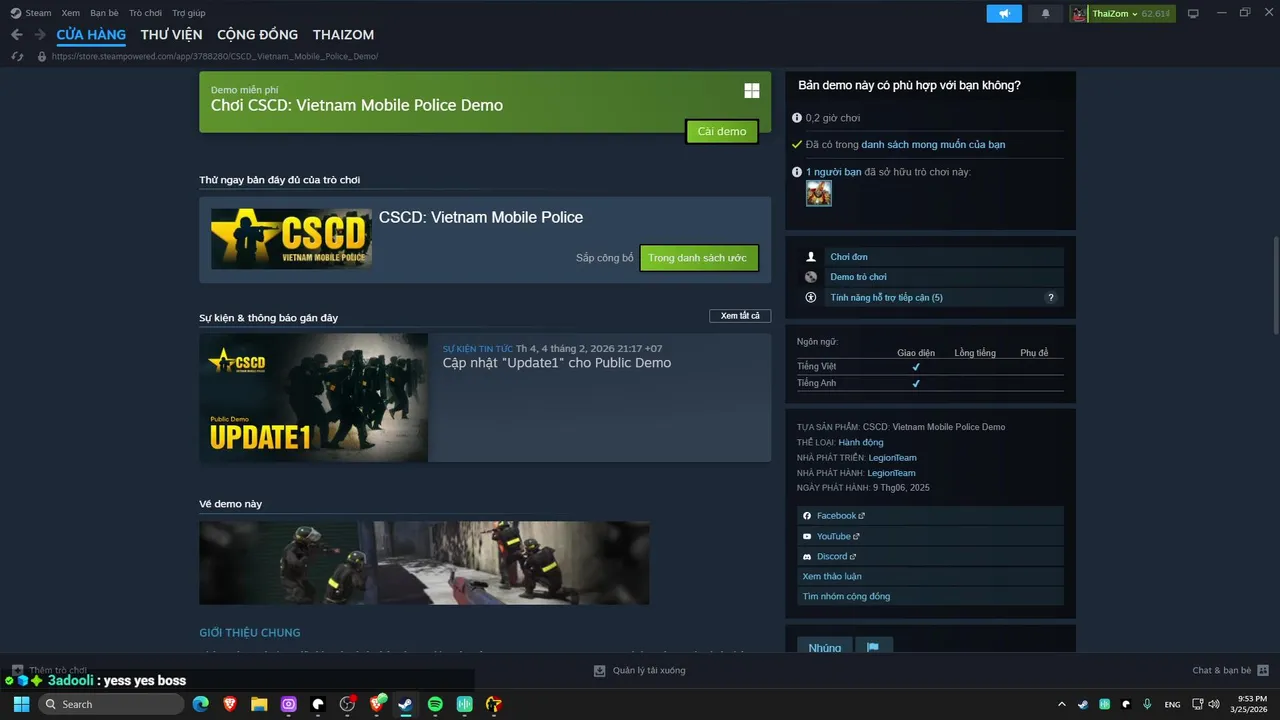Screen dimensions: 1280x720
Task: Go forward with the right navigation arrow
Action: click(x=40, y=34)
